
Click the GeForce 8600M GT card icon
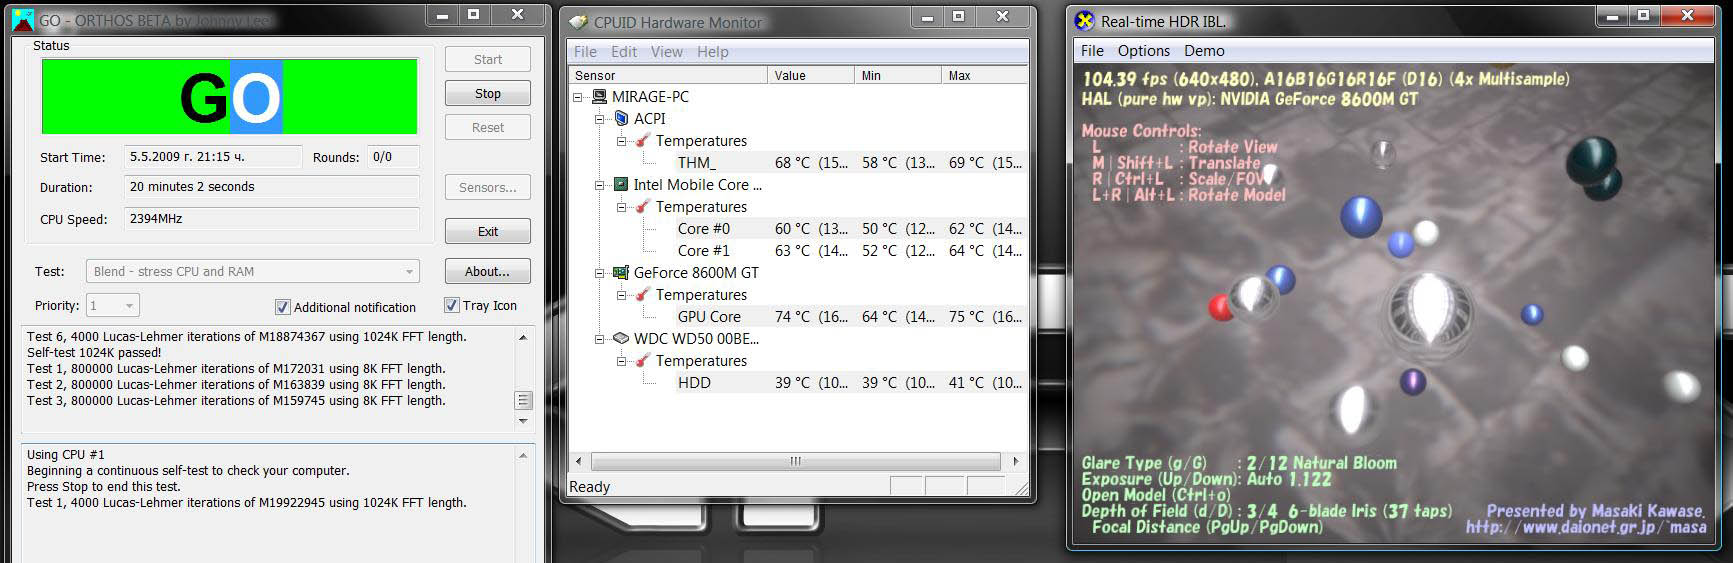(621, 273)
